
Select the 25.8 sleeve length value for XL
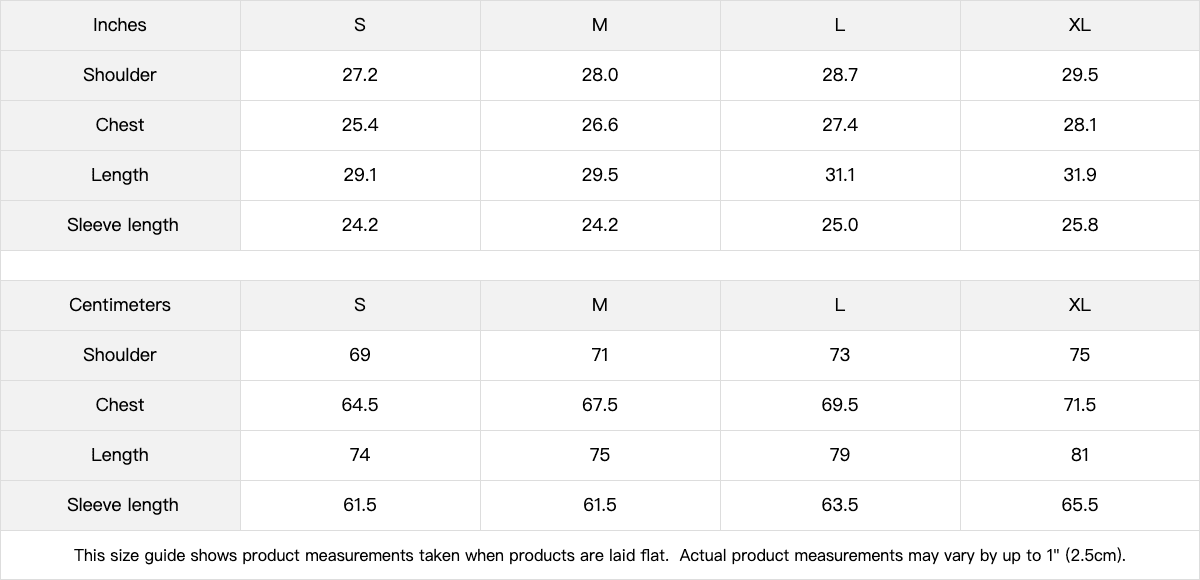(x=1080, y=225)
